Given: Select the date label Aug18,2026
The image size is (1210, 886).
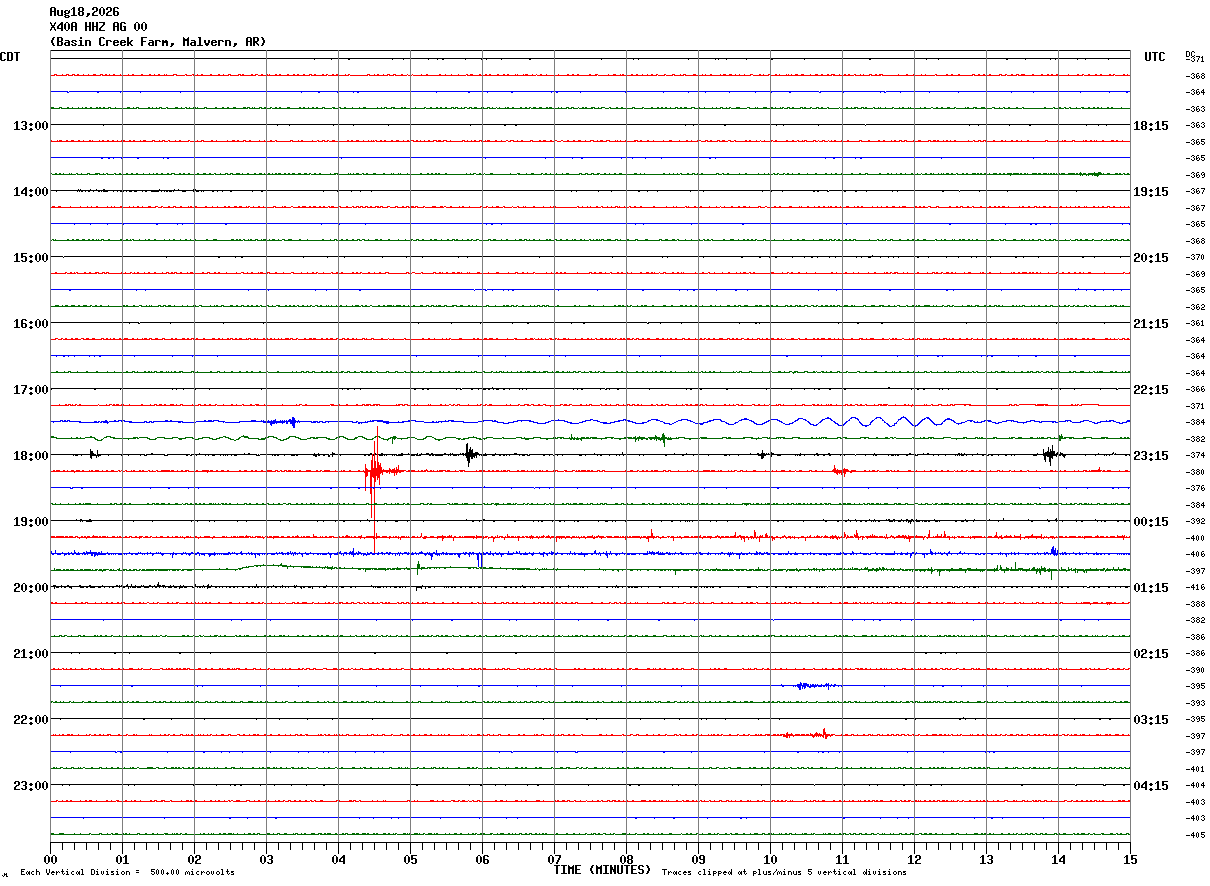Looking at the screenshot, I should 84,12.
